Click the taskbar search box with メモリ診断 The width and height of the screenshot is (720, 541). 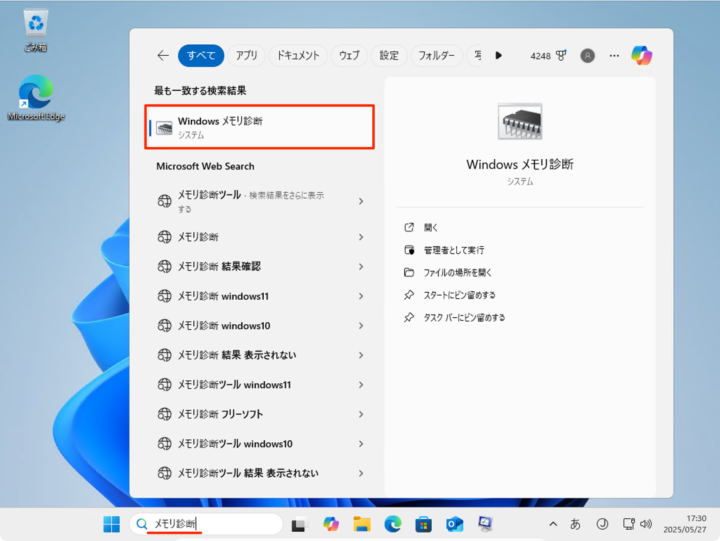tap(206, 524)
